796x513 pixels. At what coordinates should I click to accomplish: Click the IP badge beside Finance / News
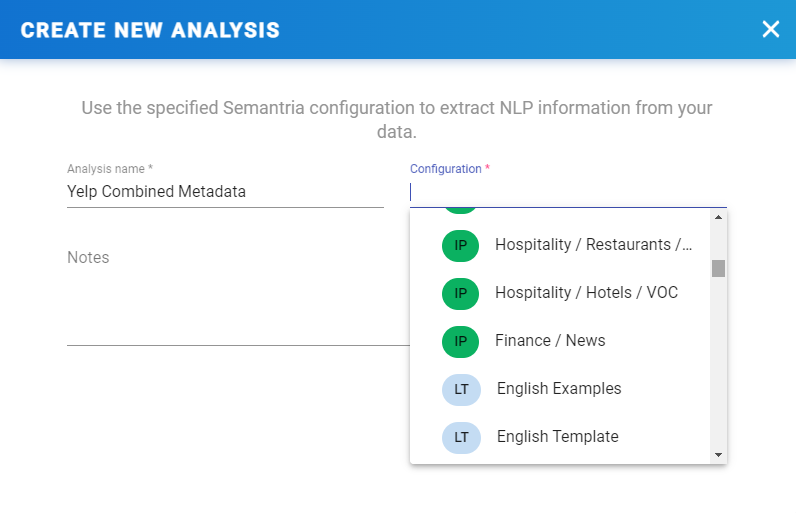pyautogui.click(x=461, y=341)
